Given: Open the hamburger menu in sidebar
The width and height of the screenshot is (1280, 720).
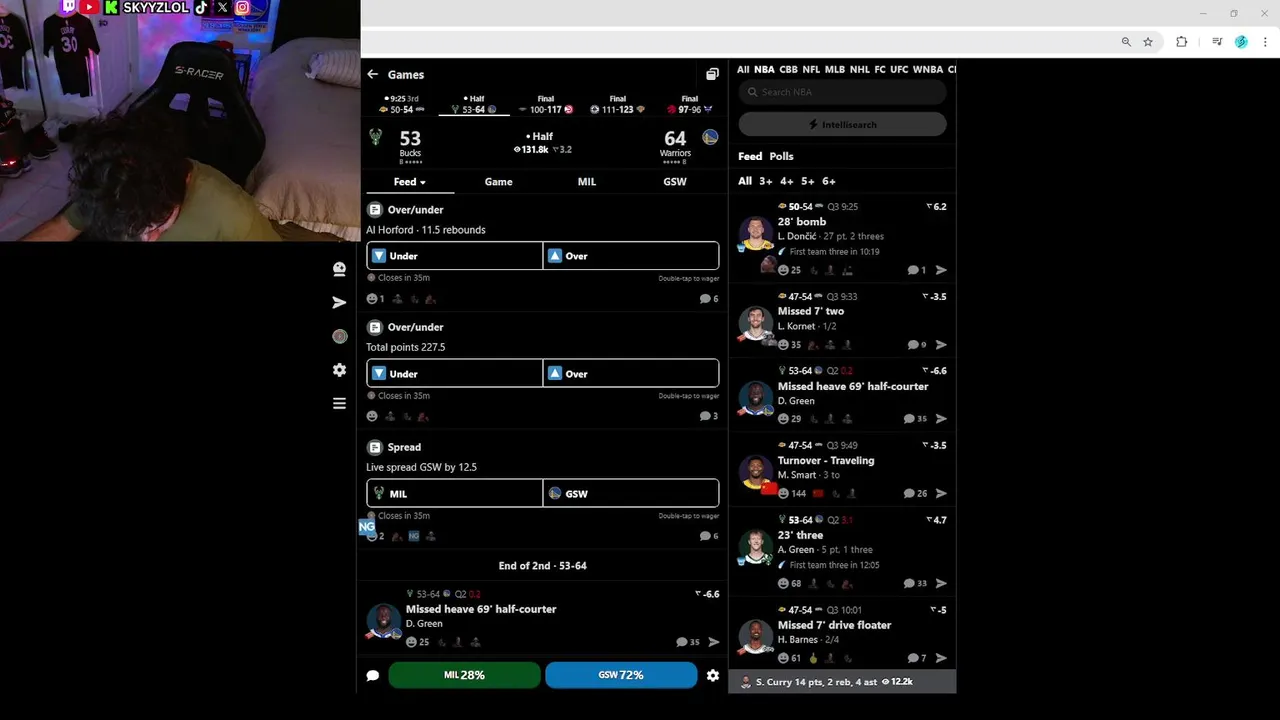Looking at the screenshot, I should [x=339, y=403].
